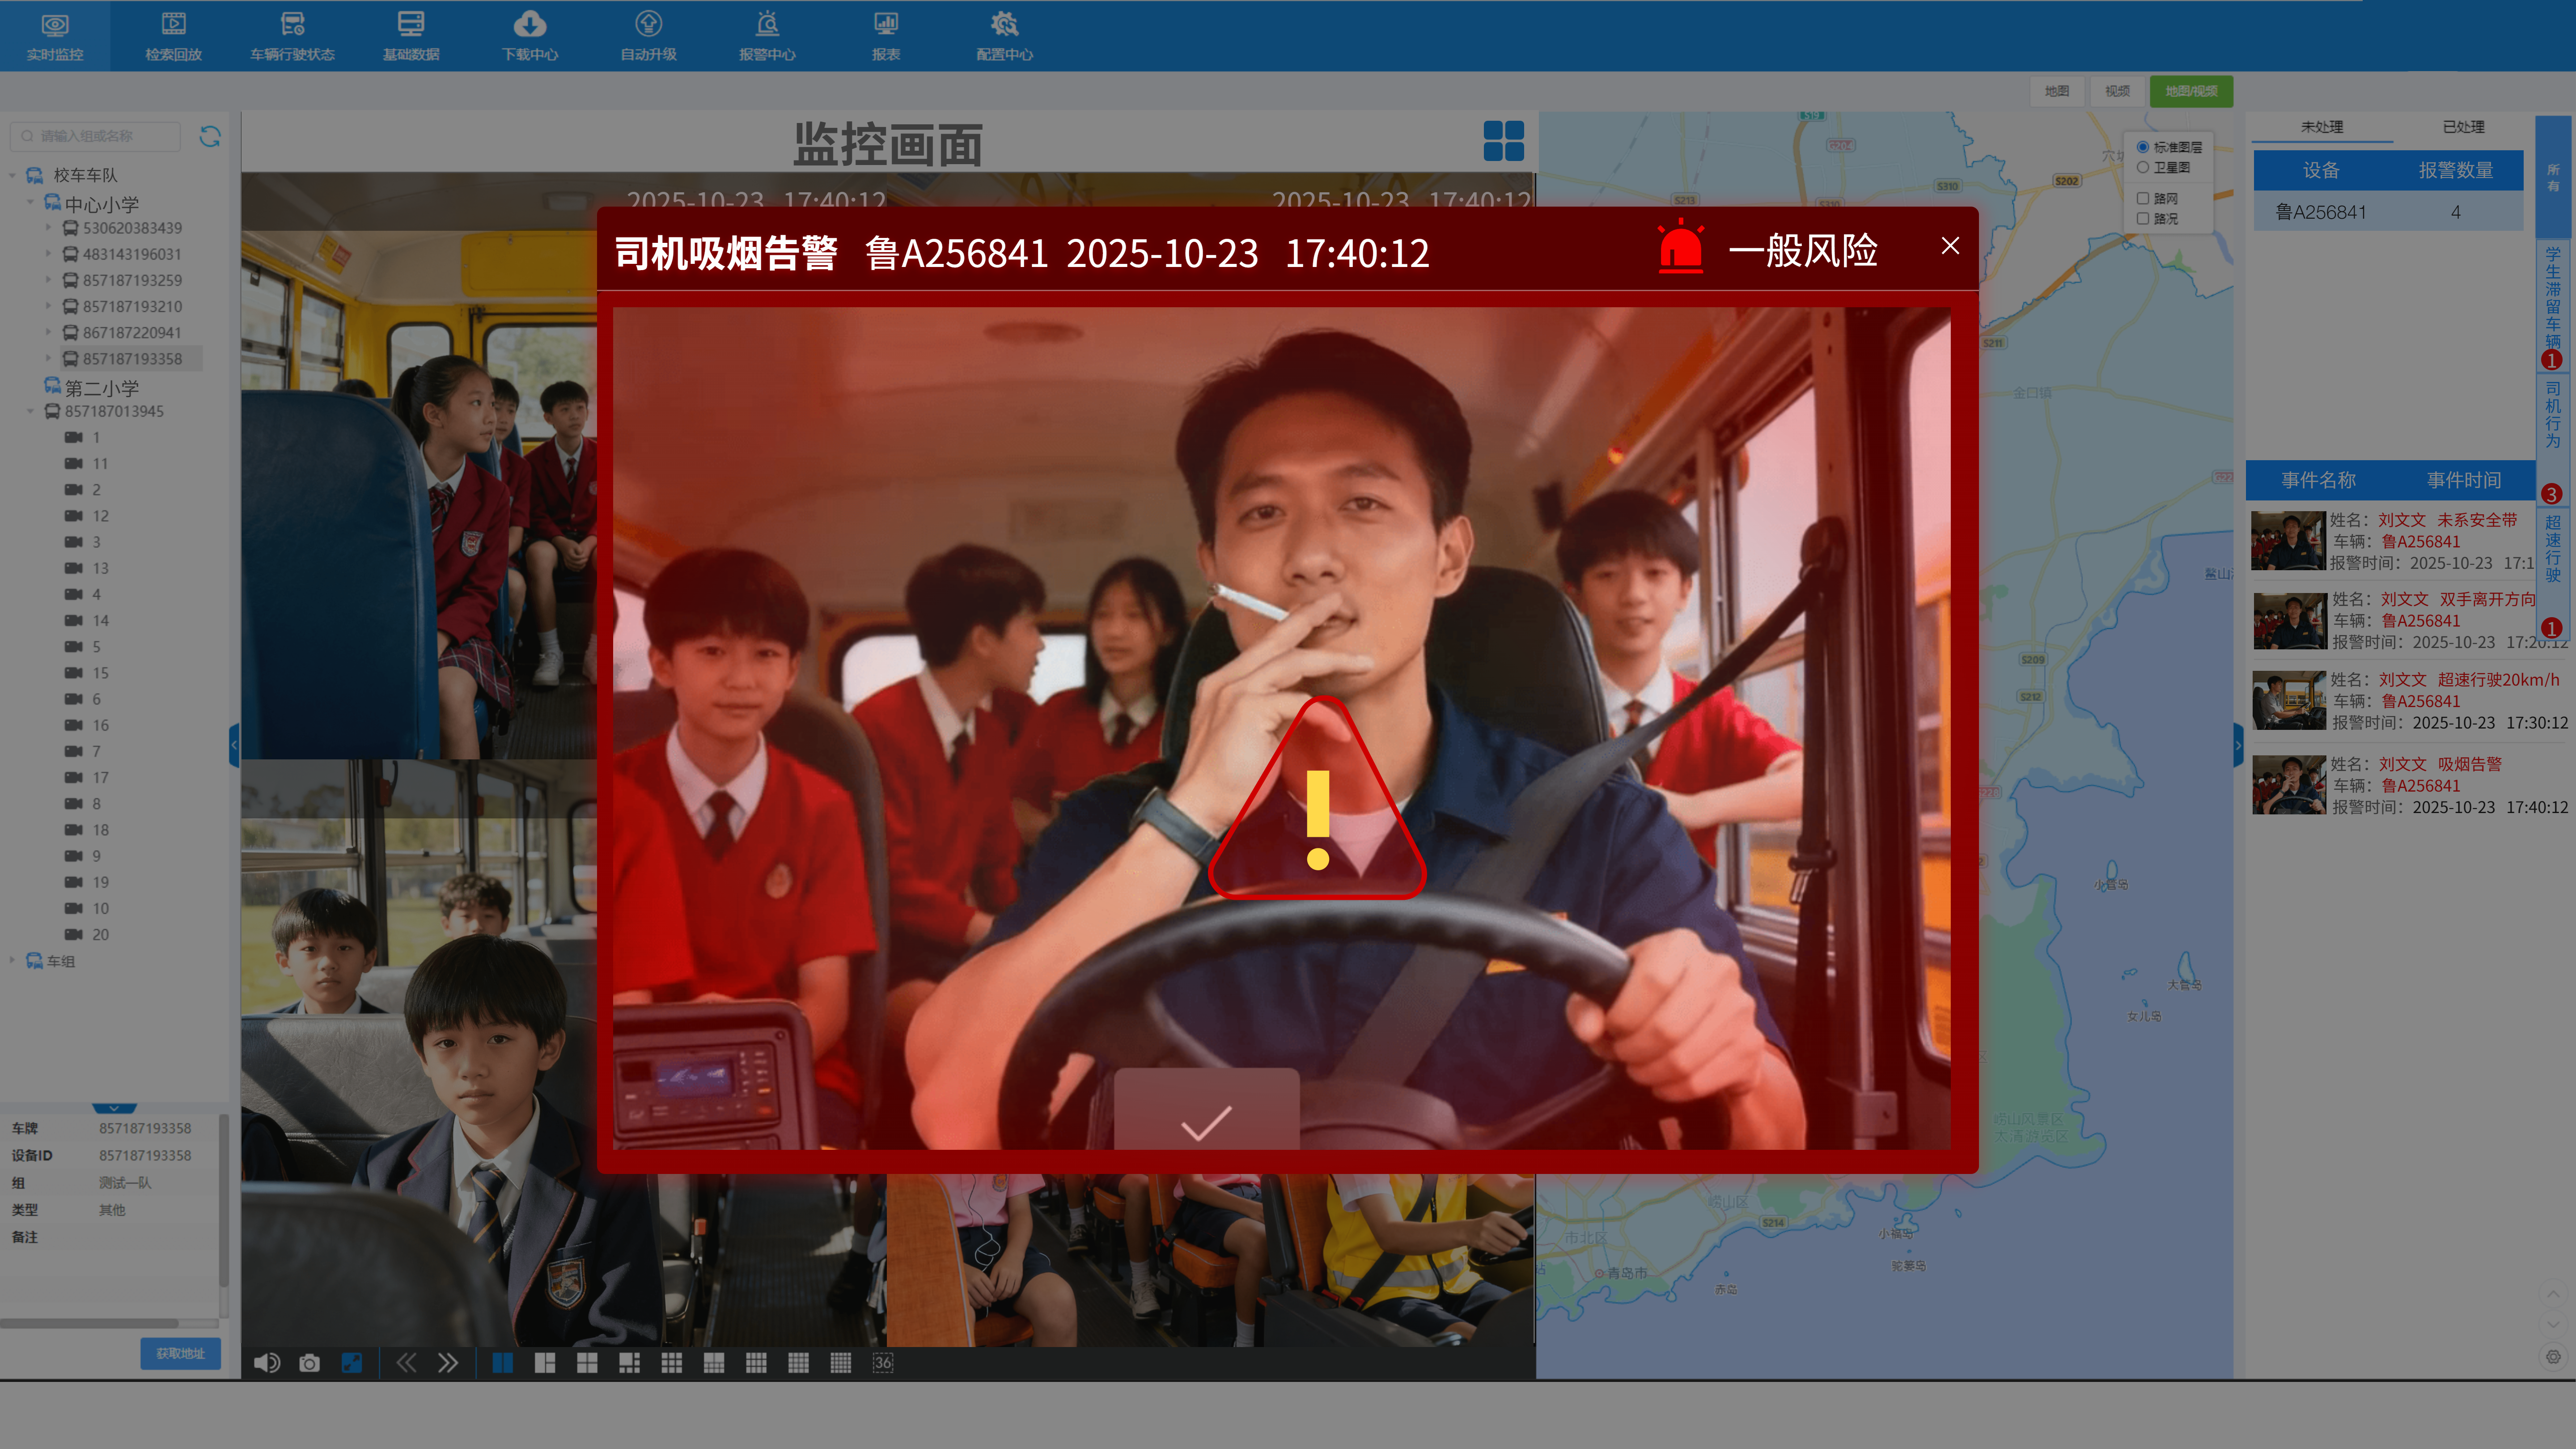Go to next video page
Viewport: 2576px width, 1449px height.
click(448, 1363)
